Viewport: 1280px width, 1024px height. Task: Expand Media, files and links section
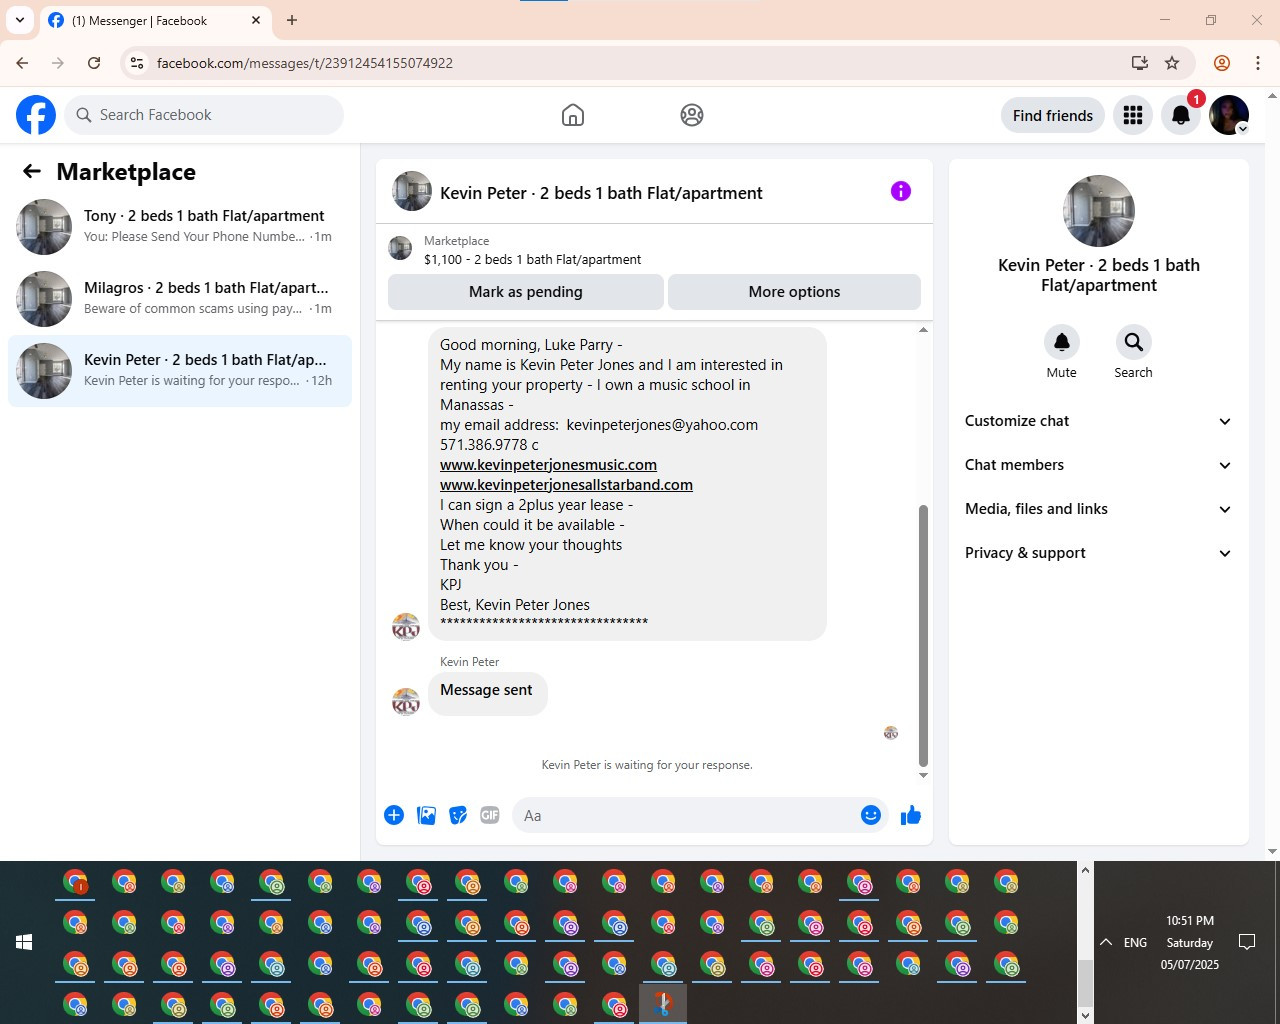[1098, 509]
